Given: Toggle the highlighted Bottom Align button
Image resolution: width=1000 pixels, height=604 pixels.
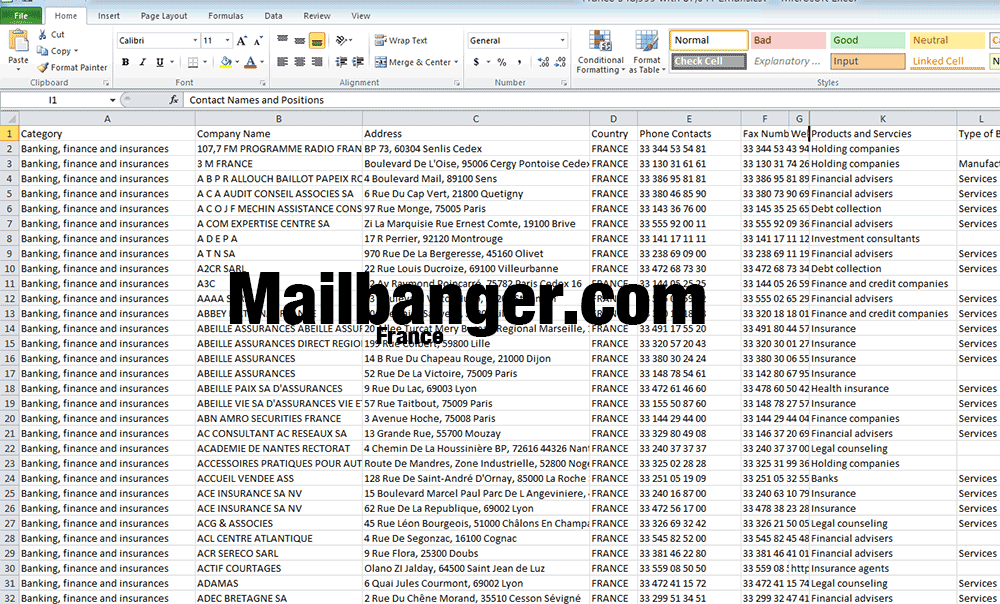Looking at the screenshot, I should pos(317,40).
